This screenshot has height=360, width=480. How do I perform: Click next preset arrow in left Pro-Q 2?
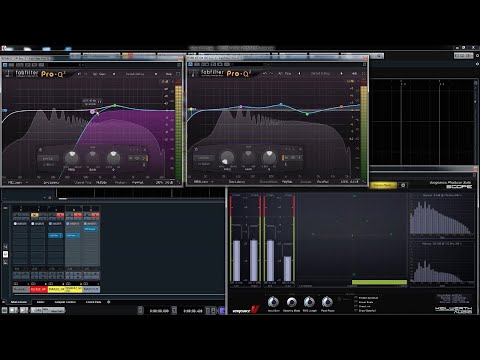[x=156, y=74]
